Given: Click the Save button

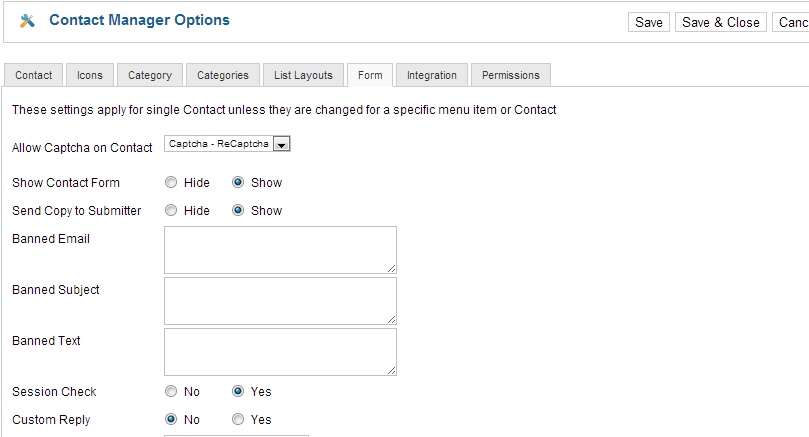Looking at the screenshot, I should tap(649, 22).
